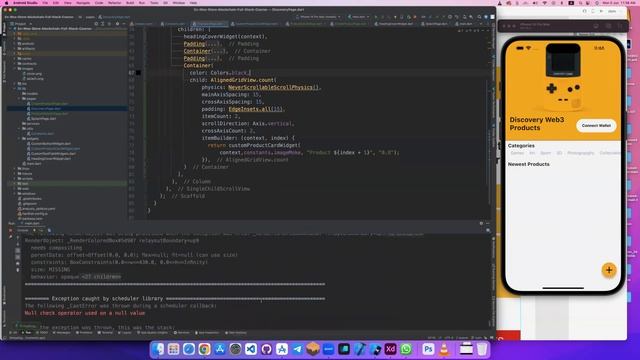Select the Console tab in Run panel
The height and width of the screenshot is (360, 640).
pos(22,230)
